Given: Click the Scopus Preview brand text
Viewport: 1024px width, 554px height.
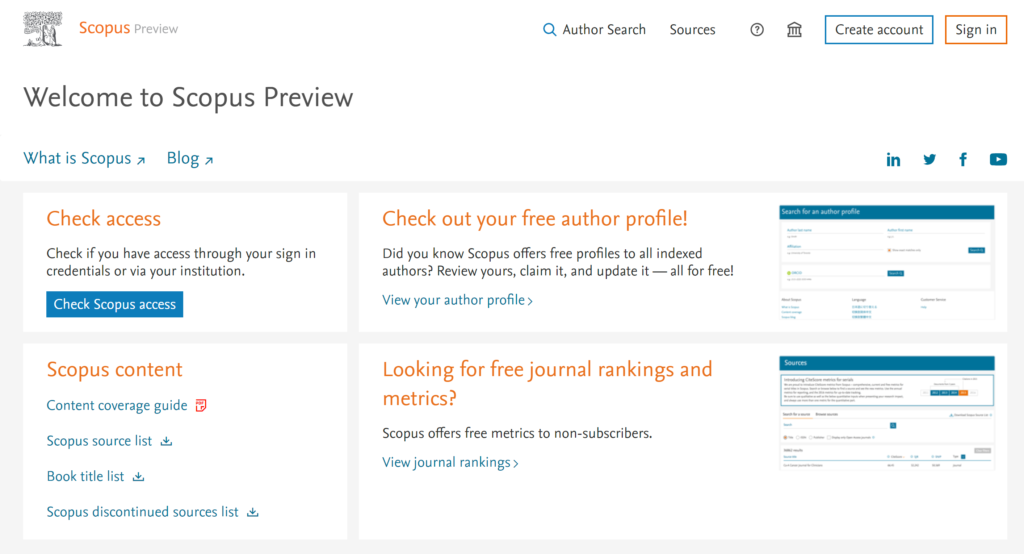Looking at the screenshot, I should 128,29.
